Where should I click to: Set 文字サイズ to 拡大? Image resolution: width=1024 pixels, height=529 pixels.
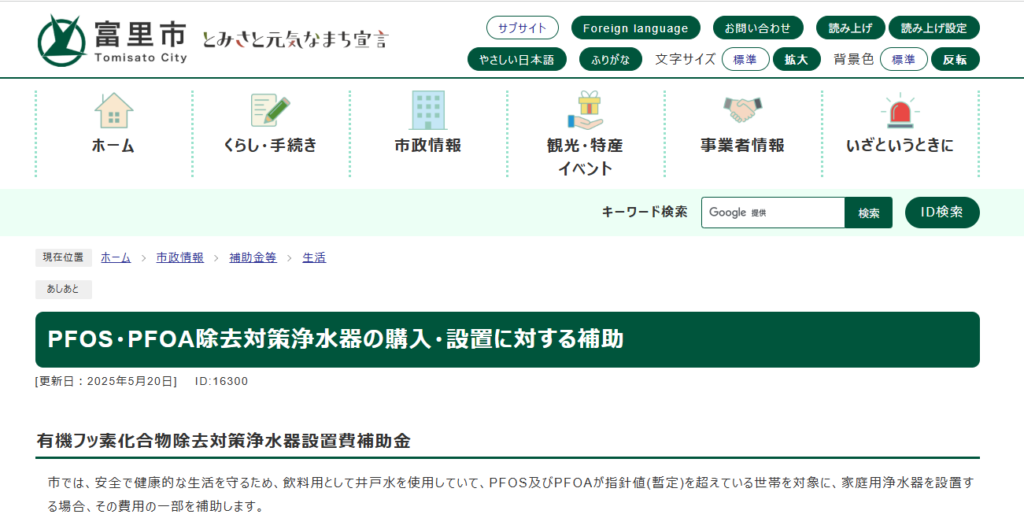pyautogui.click(x=797, y=59)
